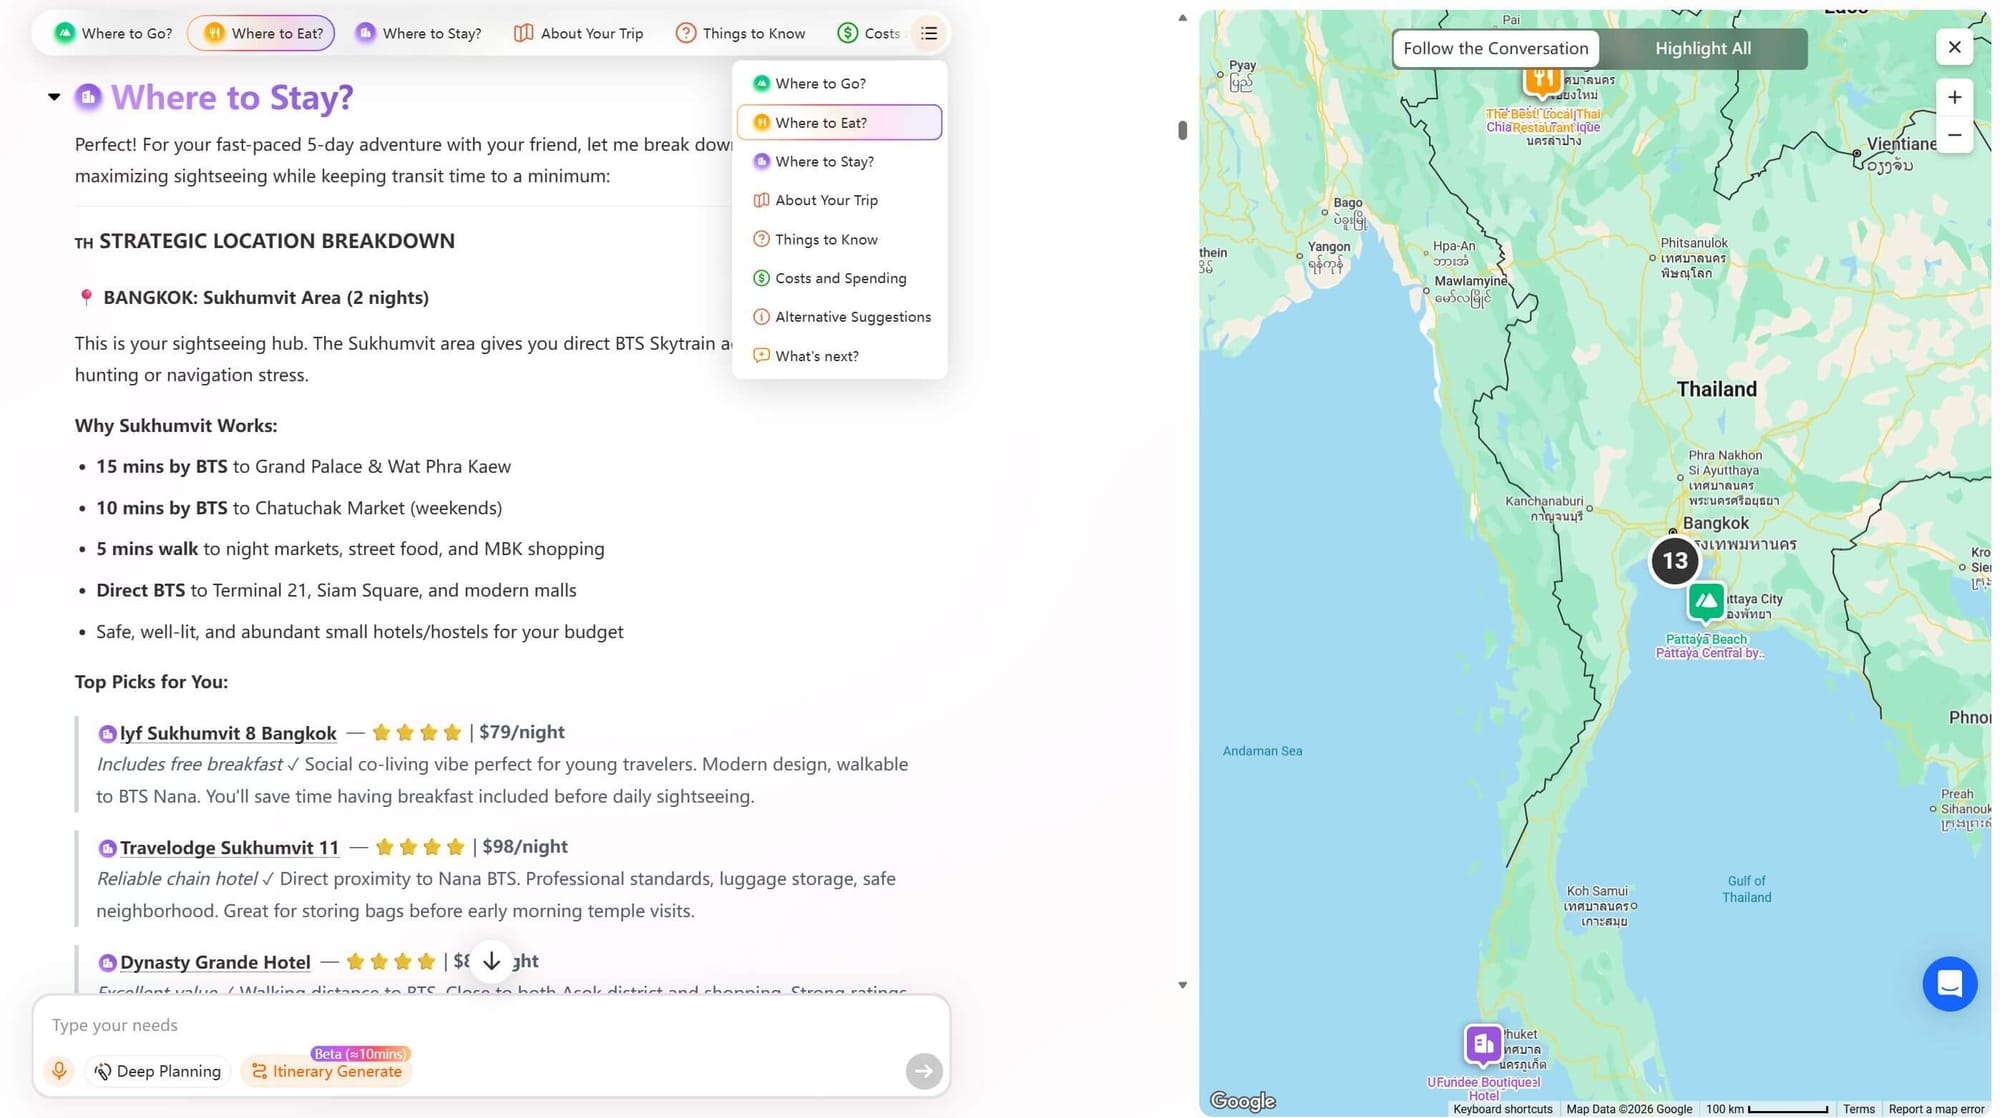Open the 13-location cluster marker on map
The width and height of the screenshot is (2000, 1118).
(1675, 561)
